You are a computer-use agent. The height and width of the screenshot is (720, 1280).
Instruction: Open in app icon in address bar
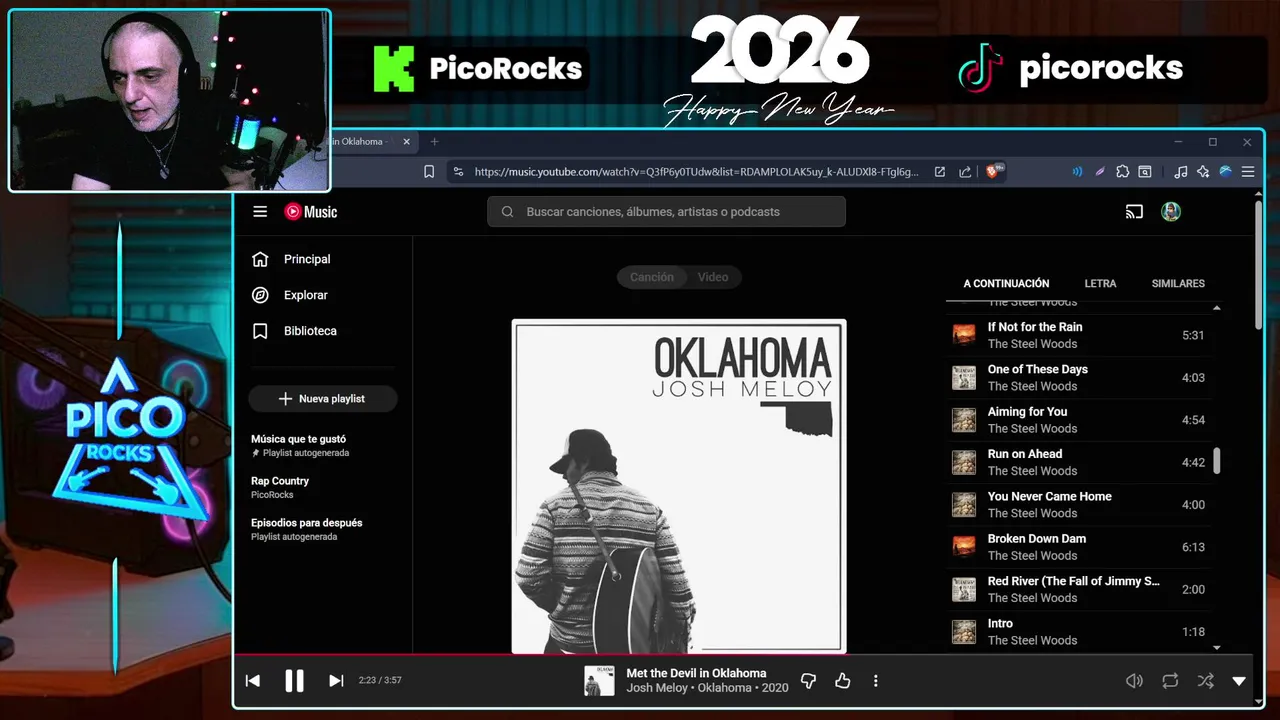(940, 172)
